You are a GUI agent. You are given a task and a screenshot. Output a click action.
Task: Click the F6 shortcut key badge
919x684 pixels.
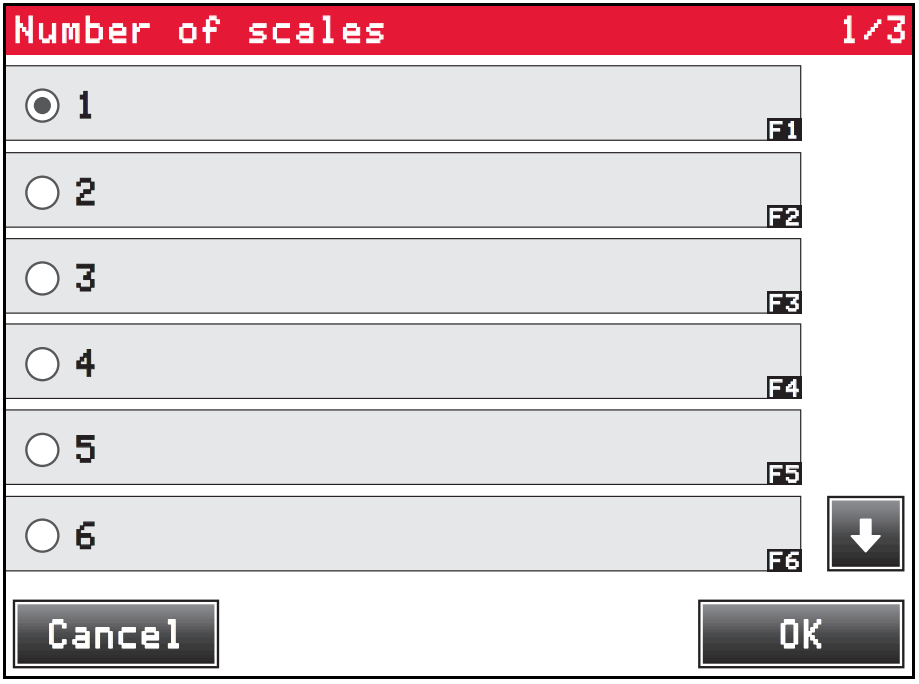tap(784, 560)
